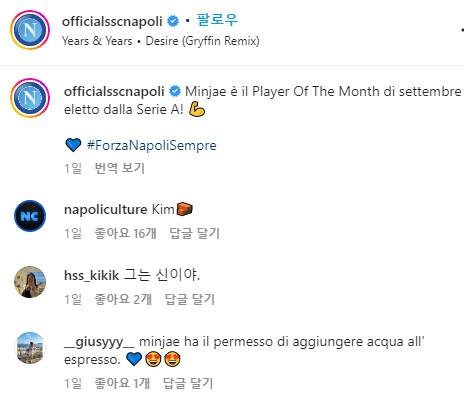Show the caption translation with 번역 보기

coord(120,168)
